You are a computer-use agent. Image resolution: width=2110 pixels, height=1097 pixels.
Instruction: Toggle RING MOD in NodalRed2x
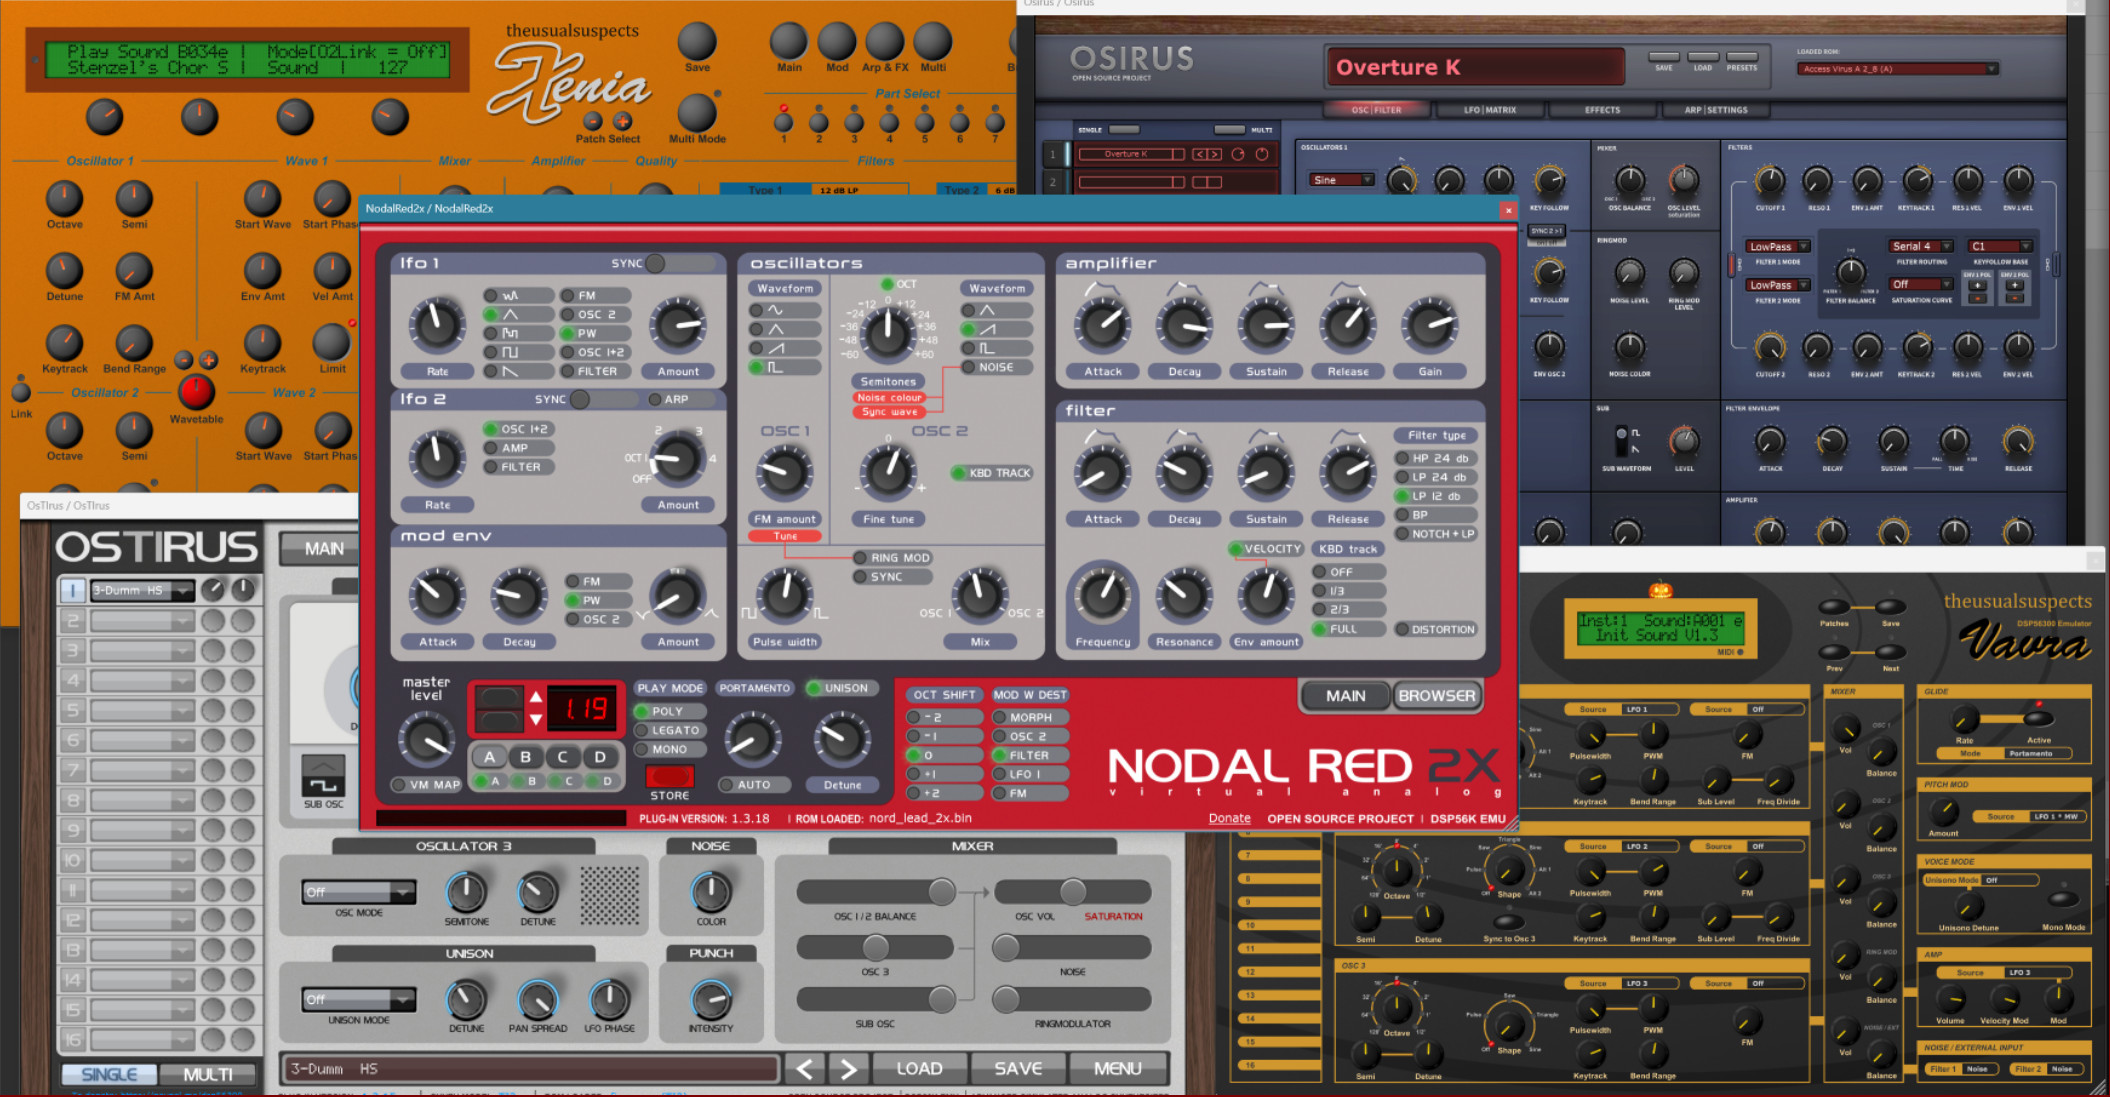892,558
